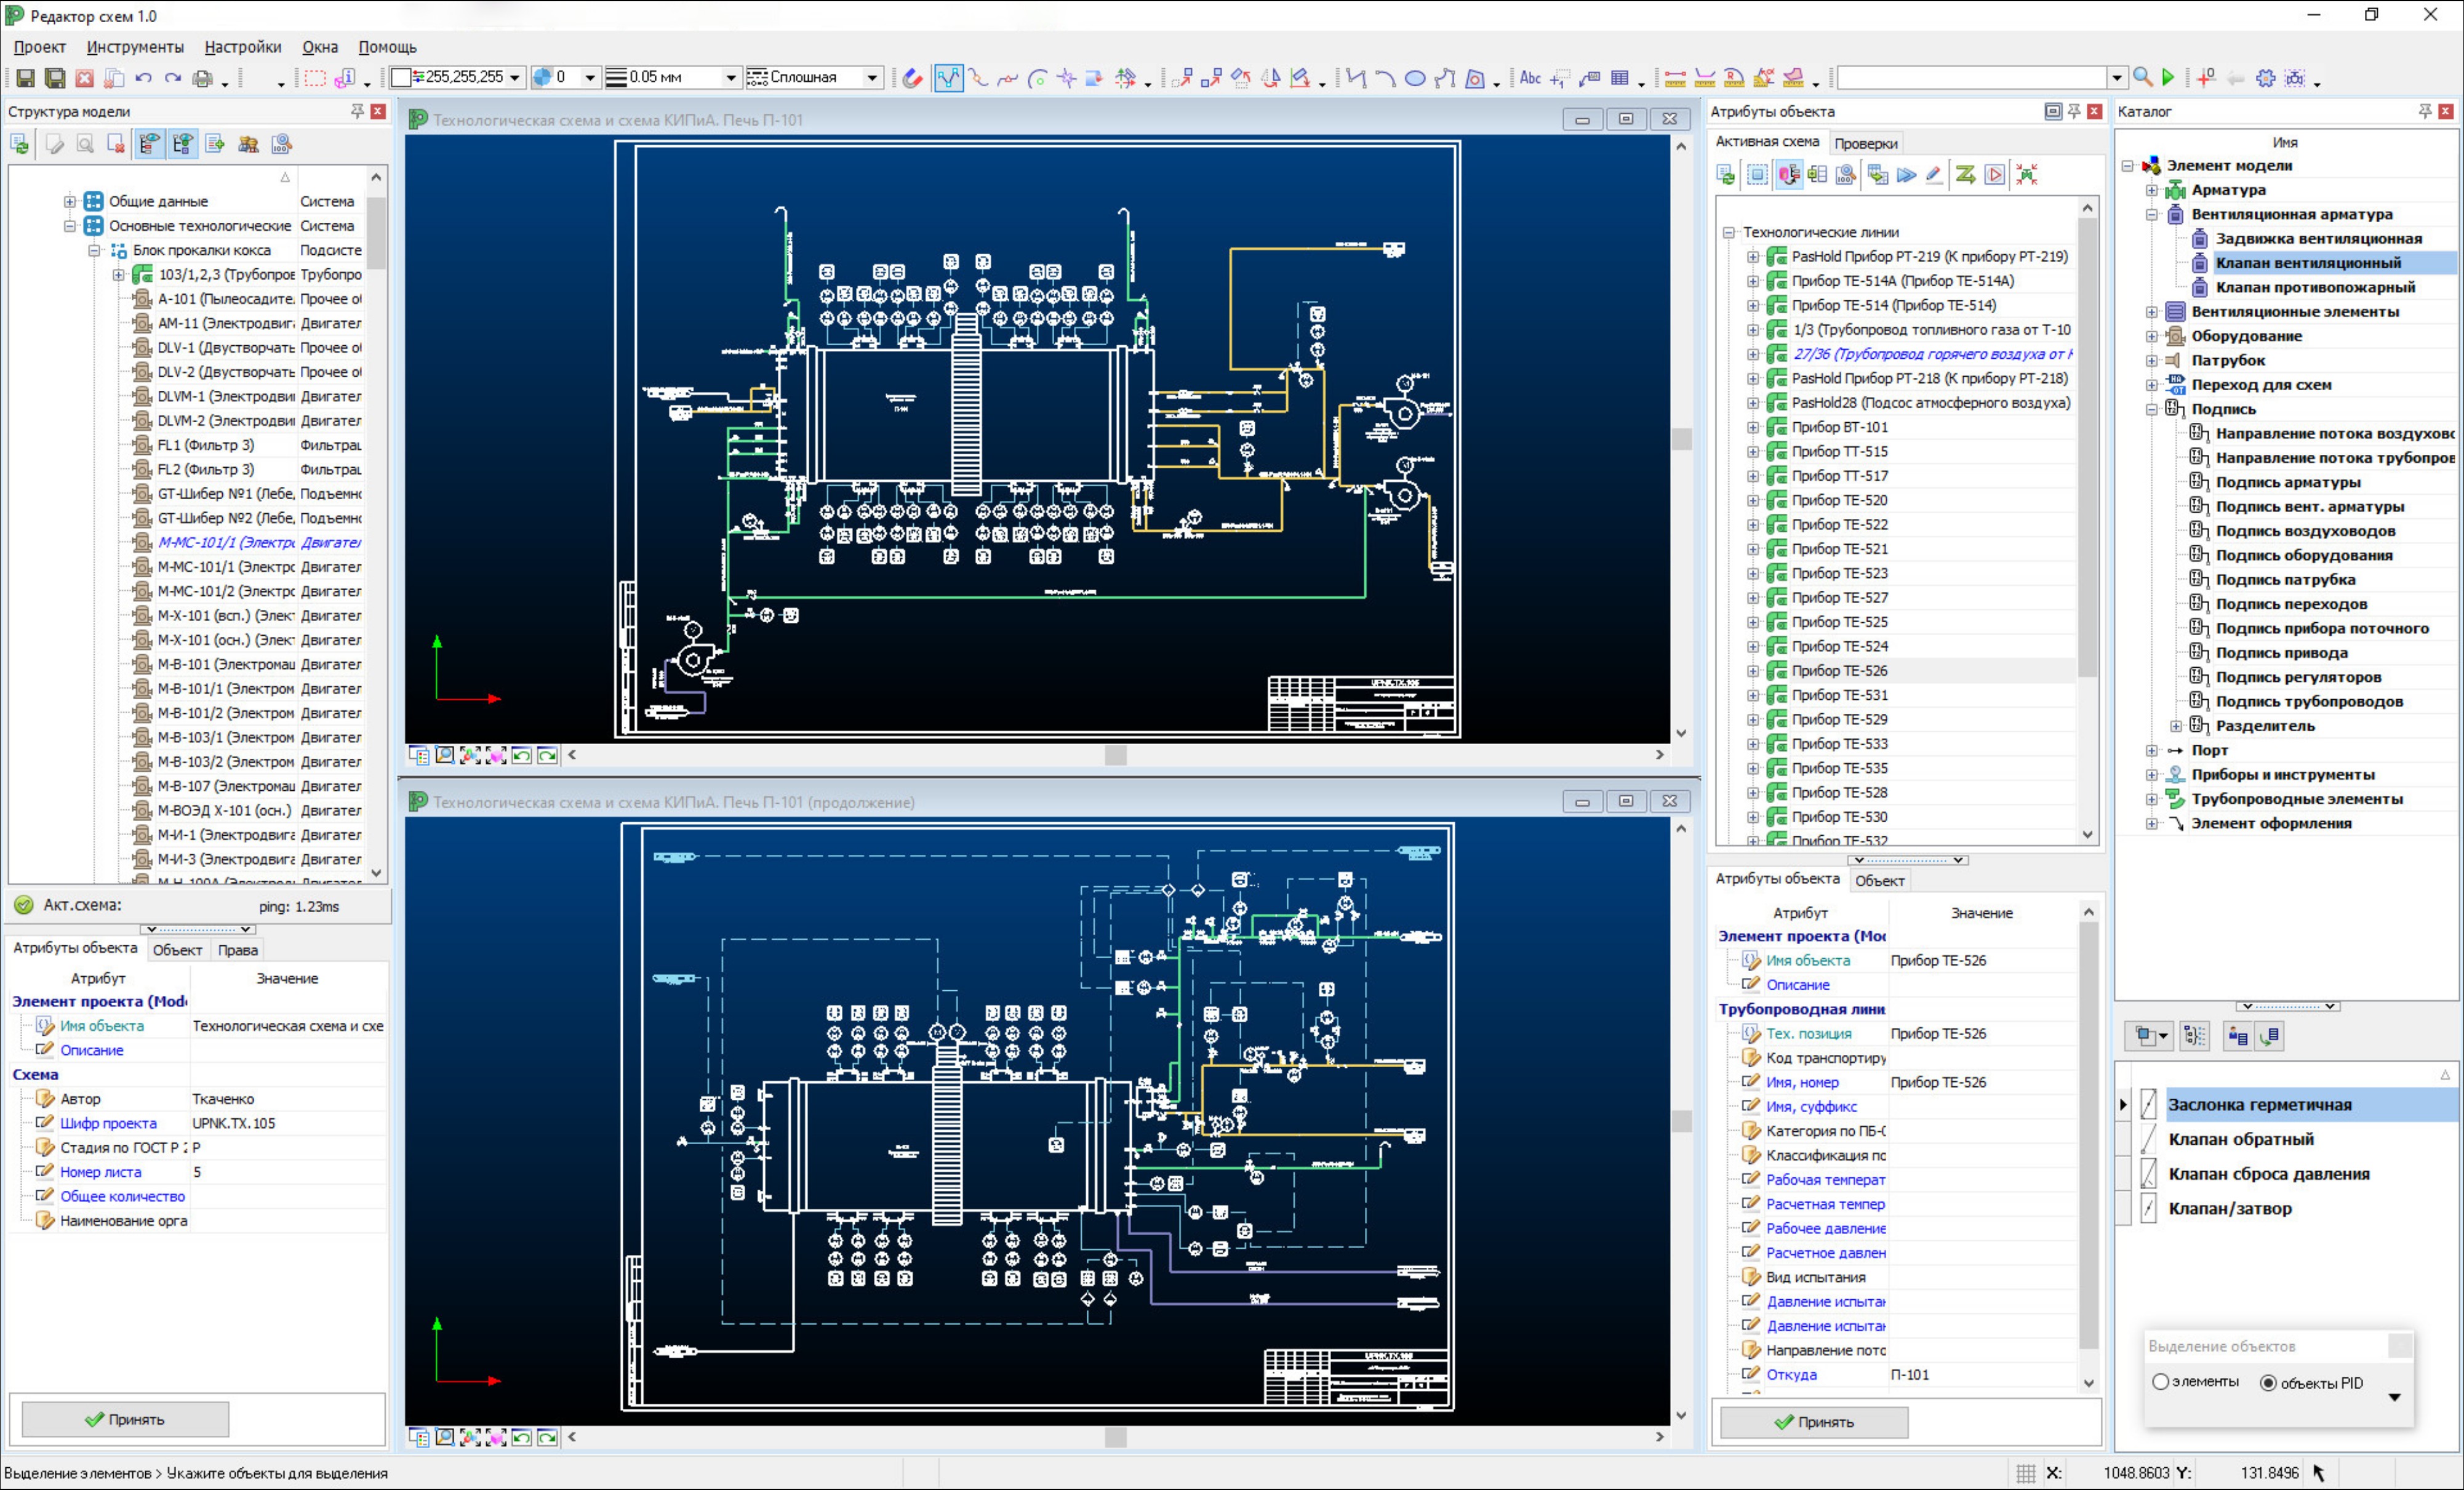Open the Инструменты menu

(x=135, y=47)
